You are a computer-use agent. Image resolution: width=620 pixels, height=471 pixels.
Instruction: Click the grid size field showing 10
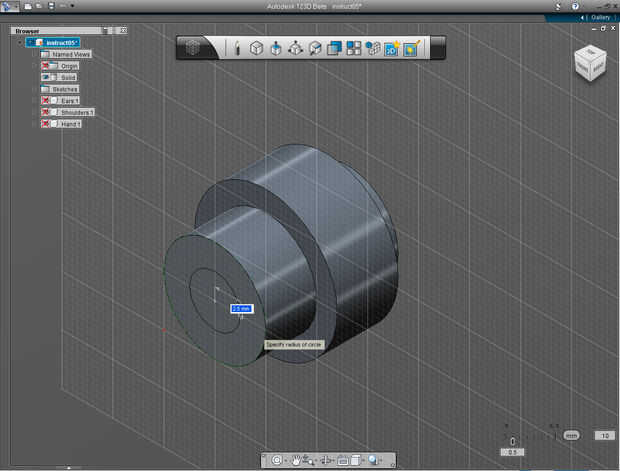(605, 435)
